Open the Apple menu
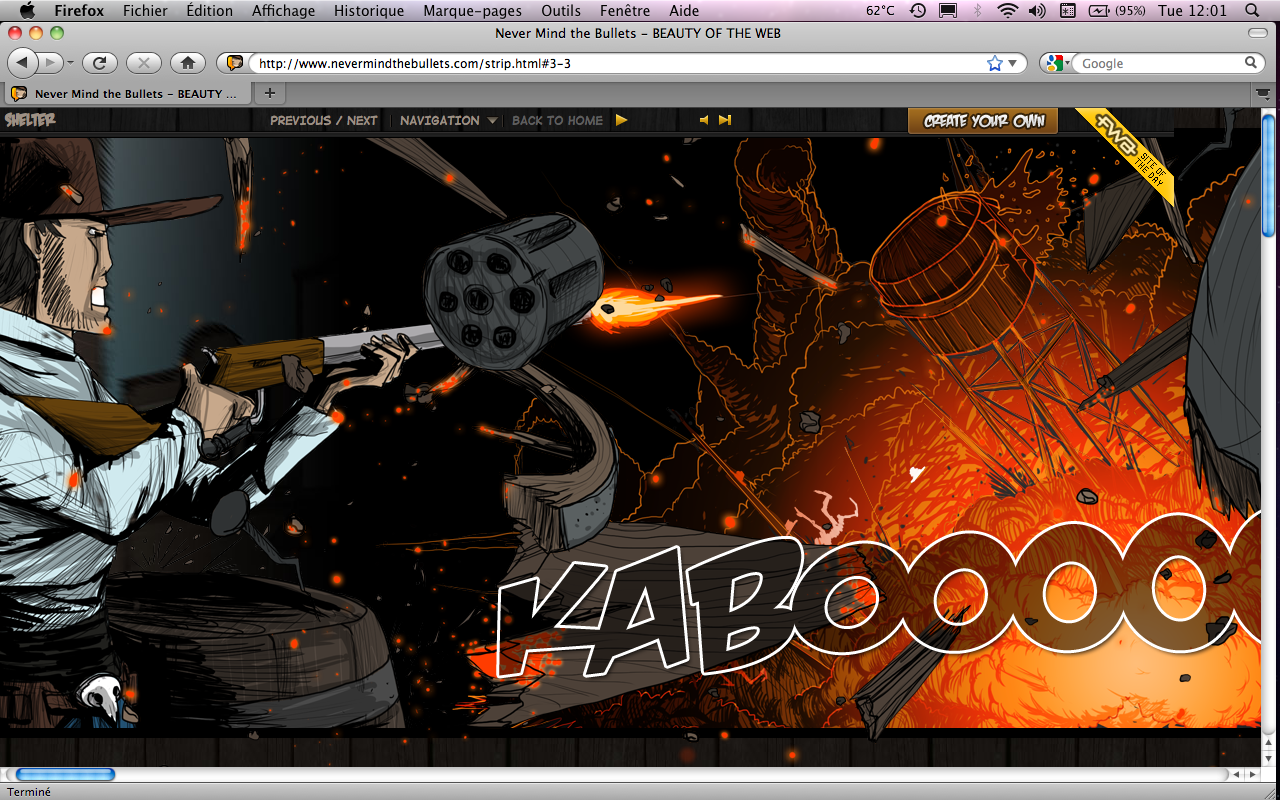1280x800 pixels. (27, 11)
